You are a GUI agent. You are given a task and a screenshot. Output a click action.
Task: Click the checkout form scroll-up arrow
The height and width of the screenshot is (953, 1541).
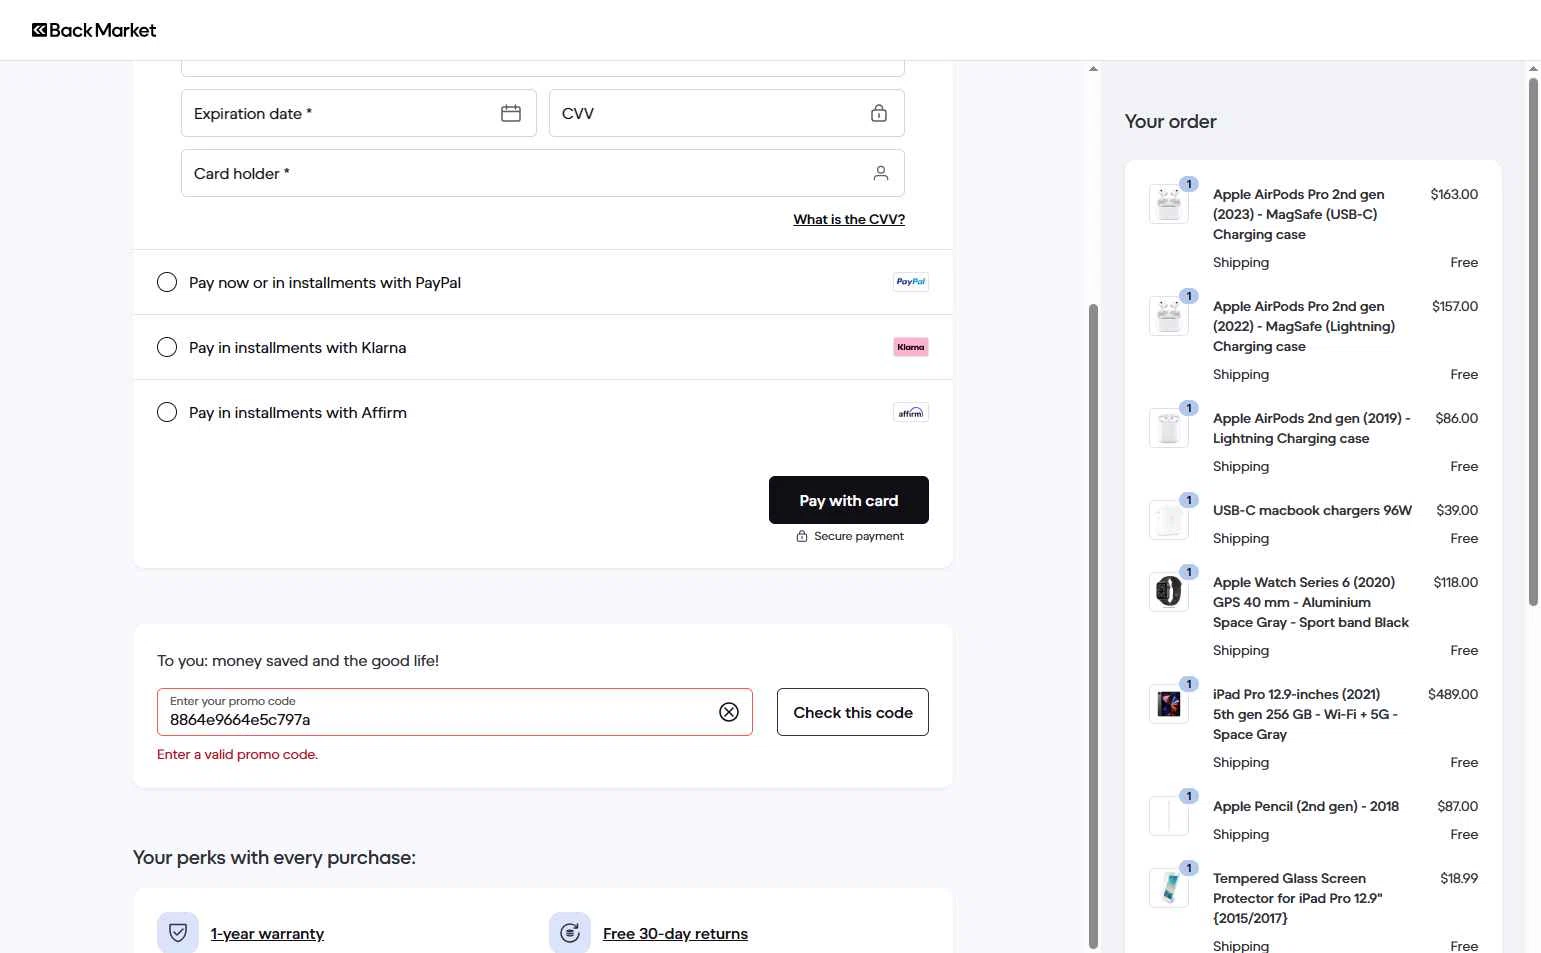click(1093, 69)
